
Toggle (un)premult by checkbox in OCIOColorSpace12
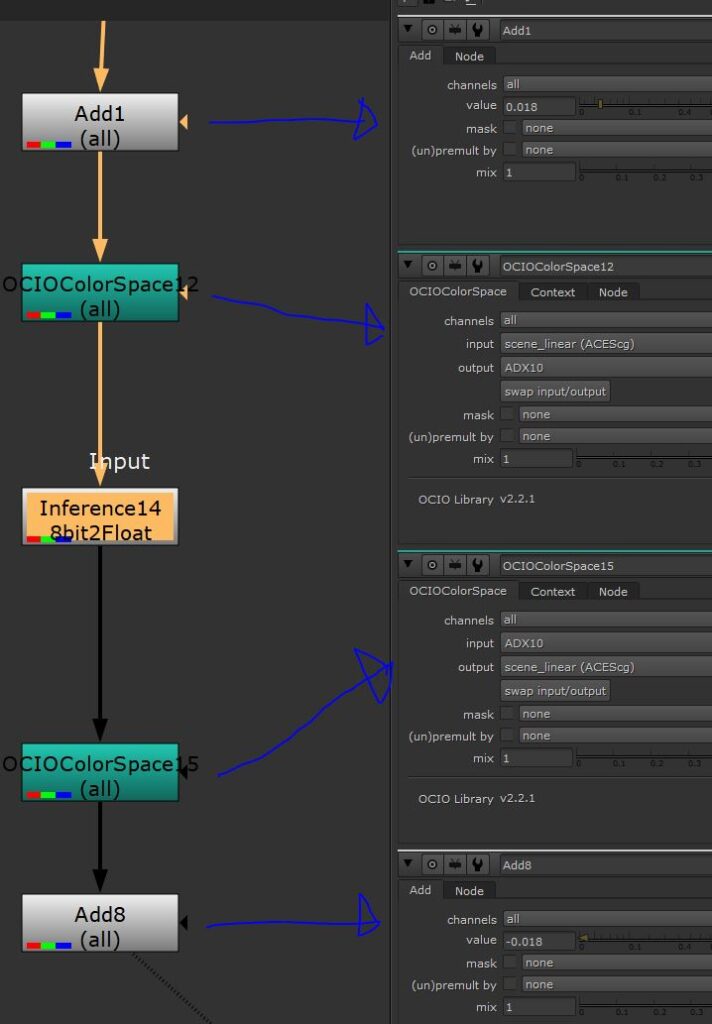(x=508, y=437)
